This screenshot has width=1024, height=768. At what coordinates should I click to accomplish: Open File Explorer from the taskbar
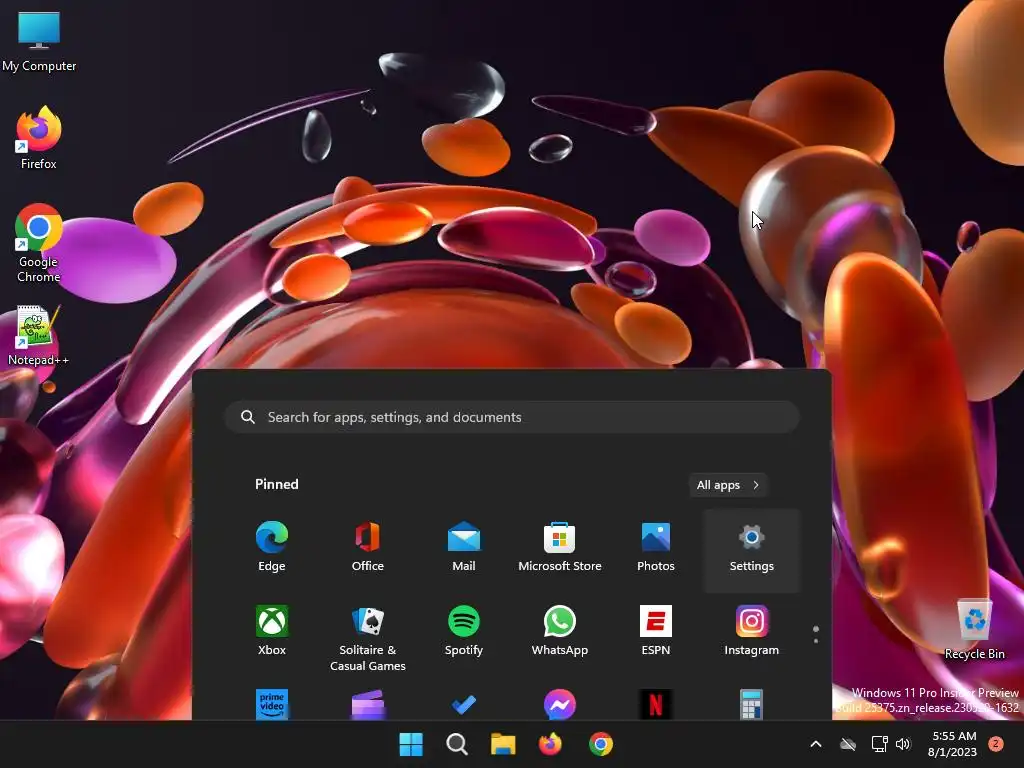coord(503,744)
